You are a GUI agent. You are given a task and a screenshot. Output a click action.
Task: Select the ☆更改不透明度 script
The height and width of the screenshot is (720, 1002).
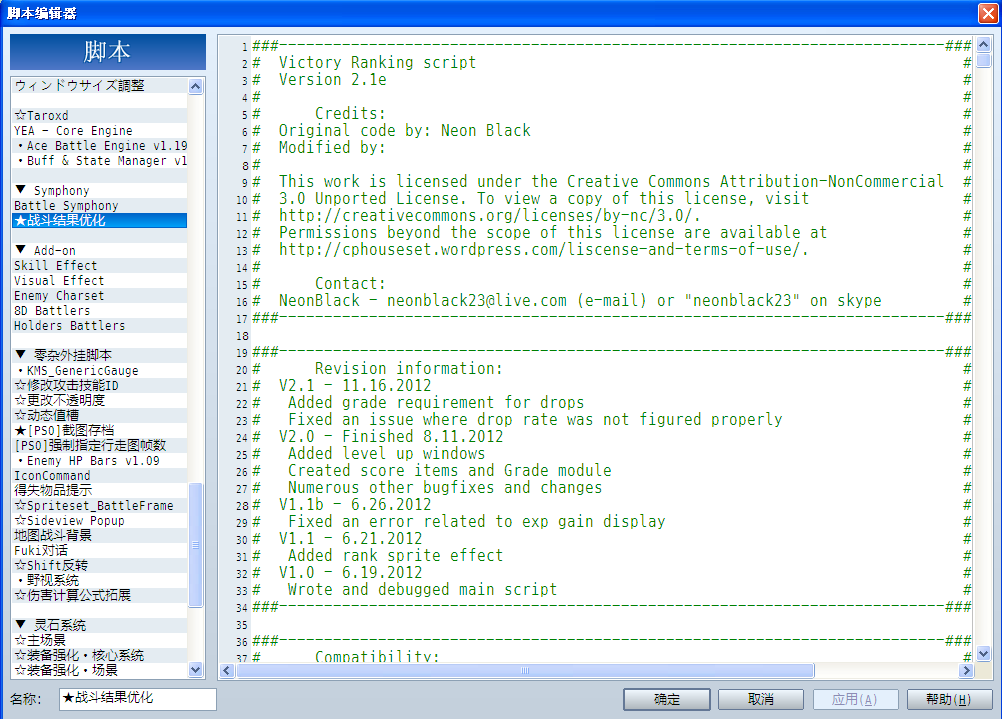point(100,401)
